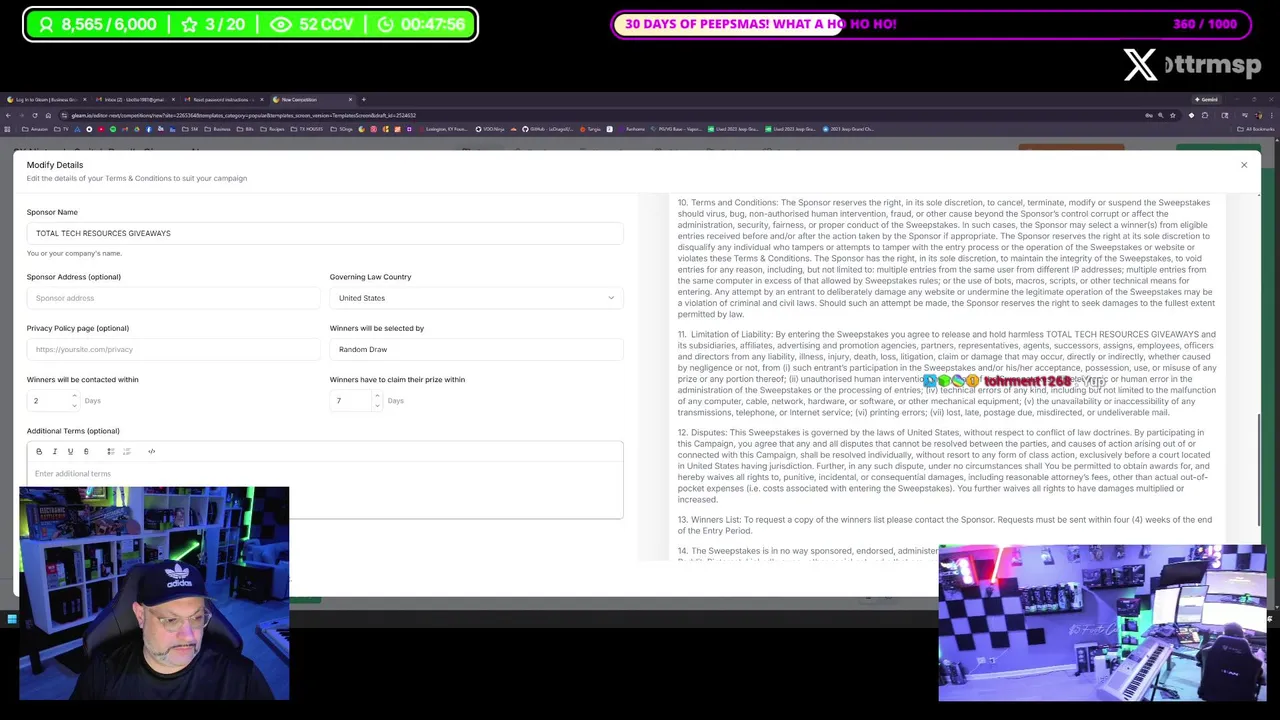The height and width of the screenshot is (720, 1280).
Task: Open the Amazon bookmarks folder
Action: click(35, 129)
